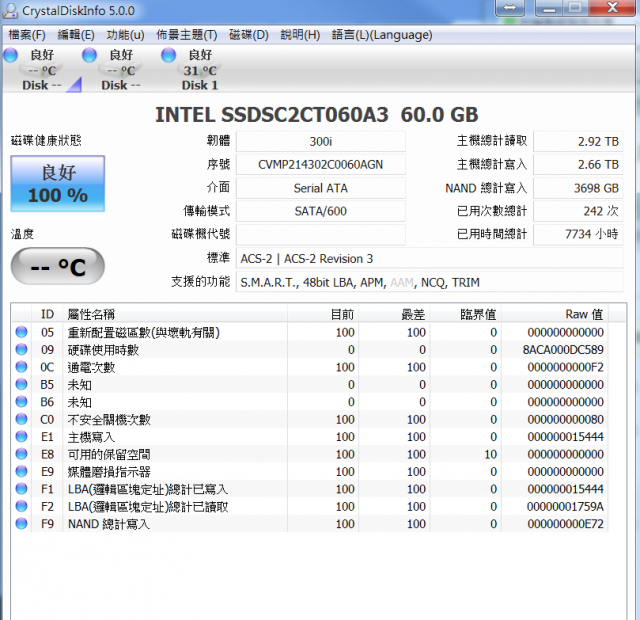Click the Raw 值 column header
The width and height of the screenshot is (640, 620).
point(583,314)
